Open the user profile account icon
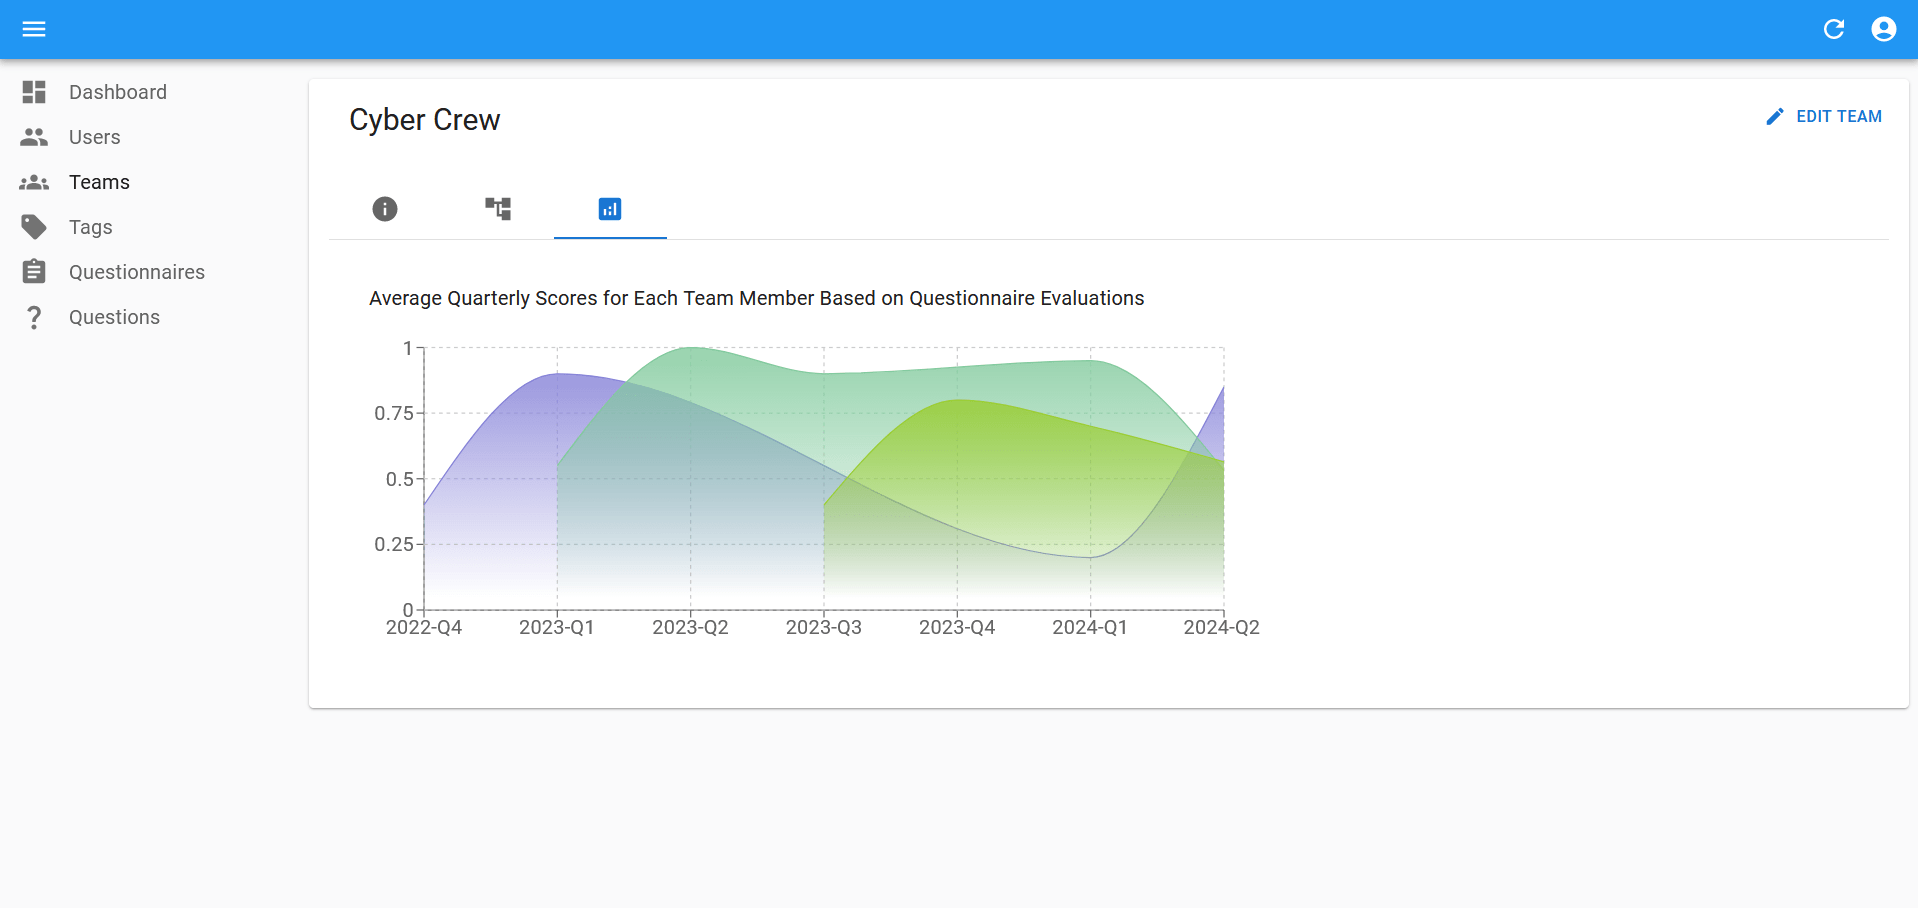1918x908 pixels. 1883,29
